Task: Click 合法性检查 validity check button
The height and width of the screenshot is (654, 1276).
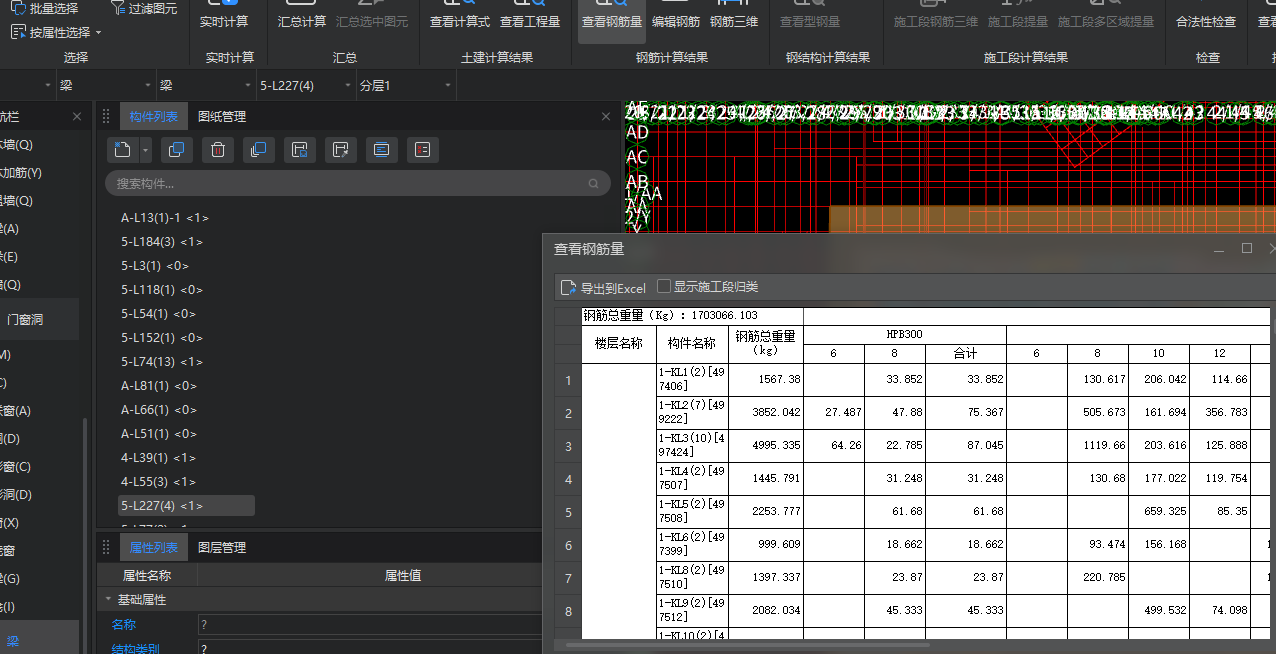Action: pos(1205,15)
